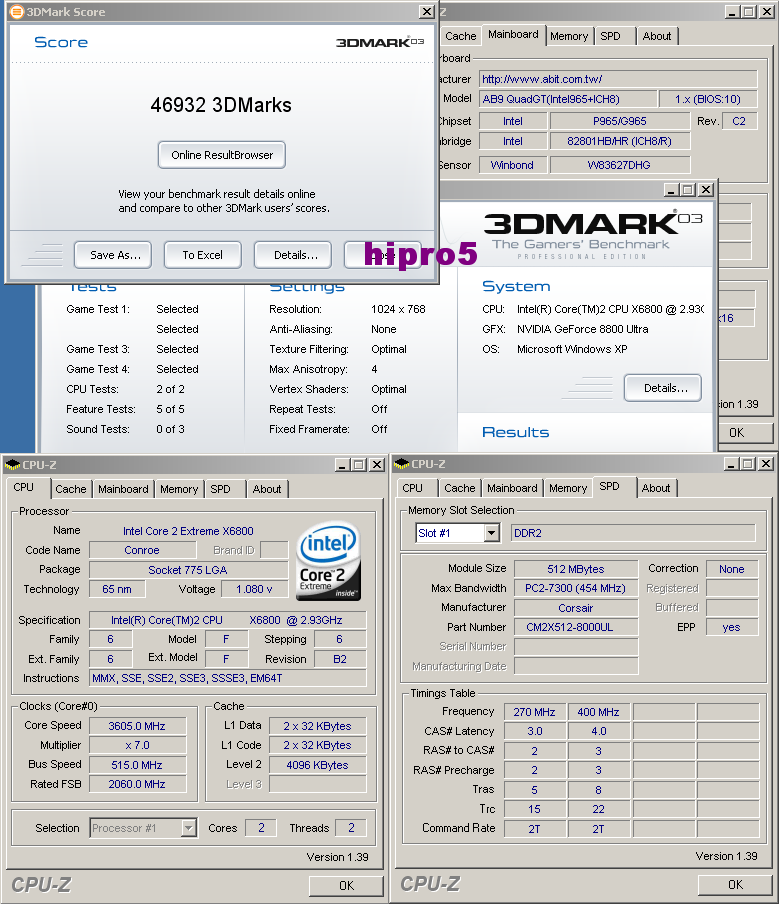Image resolution: width=779 pixels, height=904 pixels.
Task: Open System Details... in 3DMark03 window
Action: 663,388
